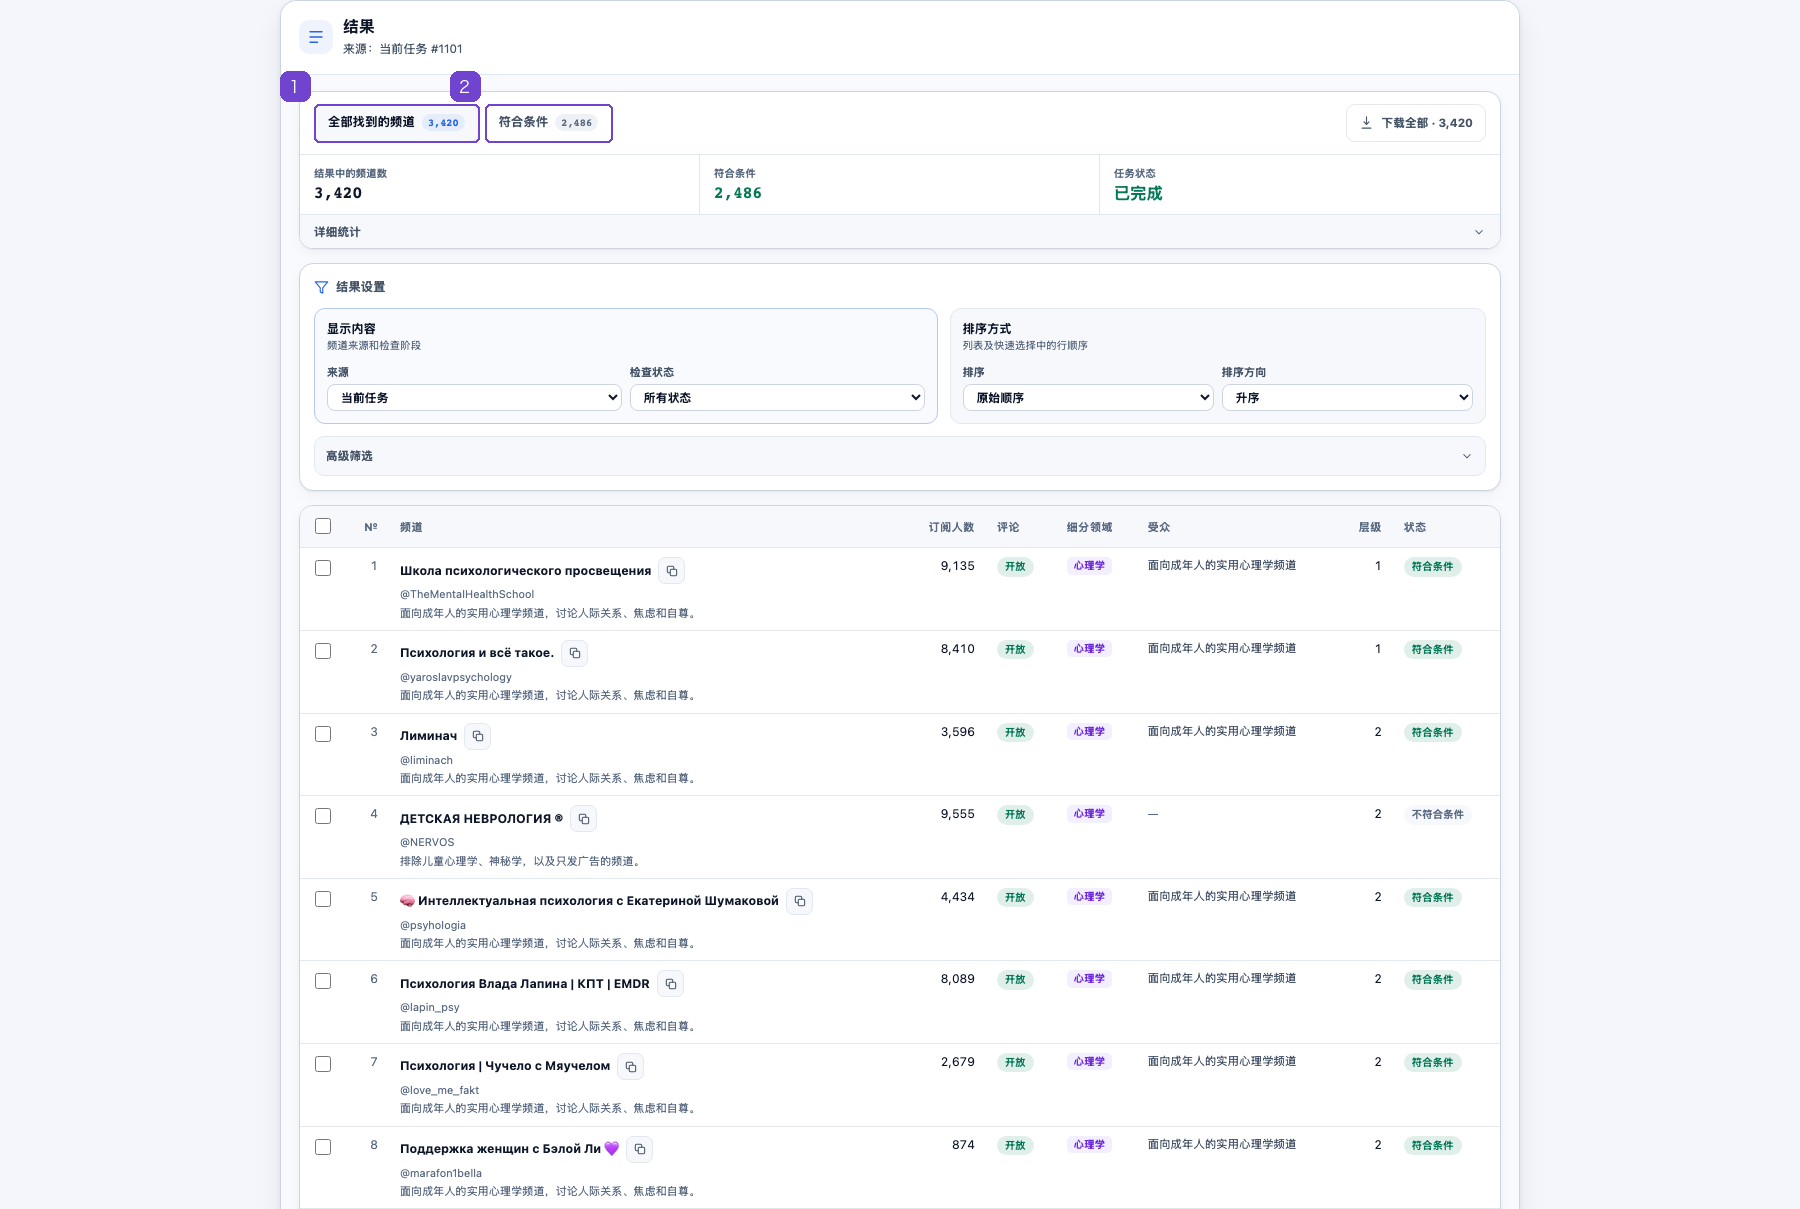1800x1209 pixels.
Task: Open 排序方向 dropdown showing 升序
Action: click(1347, 397)
